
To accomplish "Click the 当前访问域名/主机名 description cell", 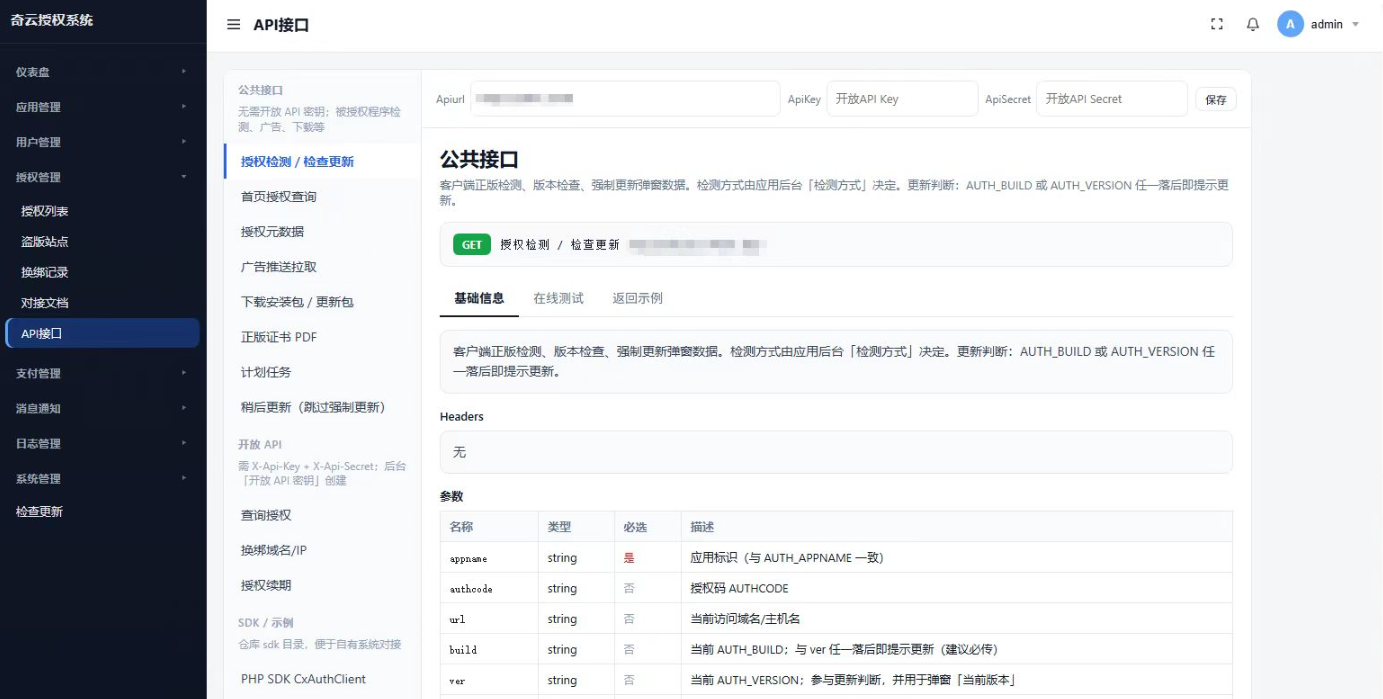I will (956, 619).
